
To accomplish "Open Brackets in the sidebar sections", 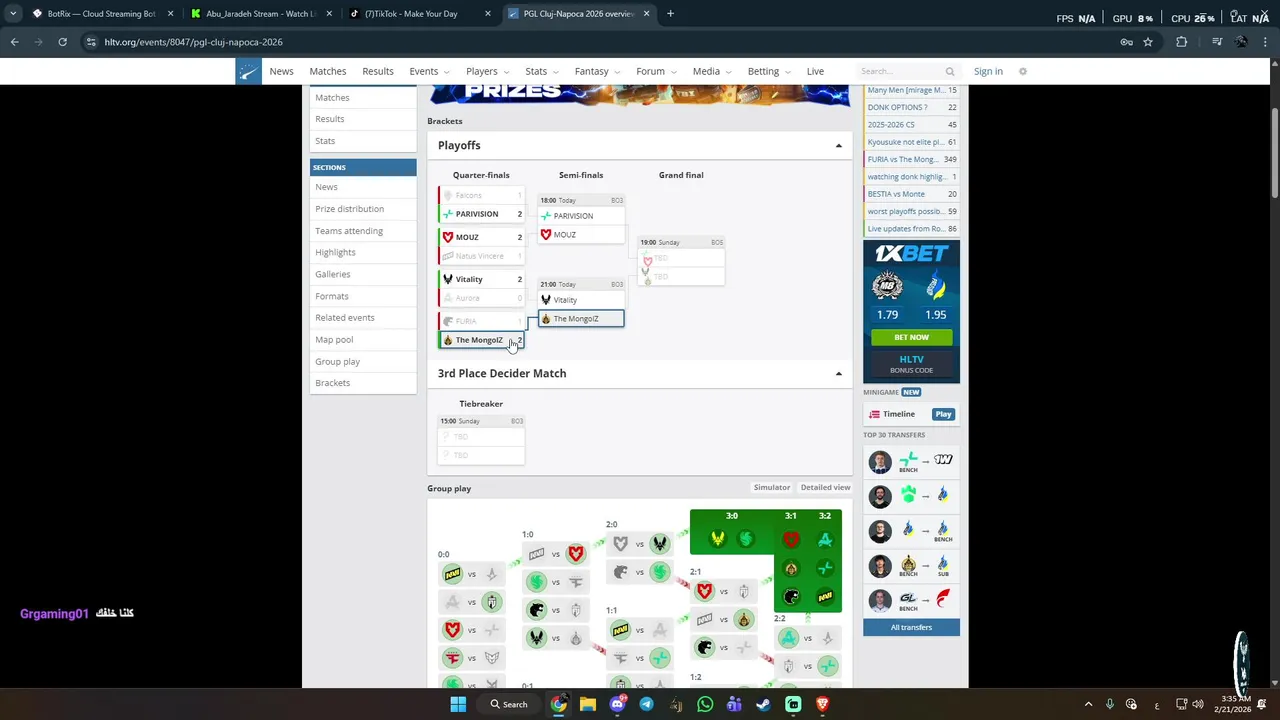I will [332, 383].
